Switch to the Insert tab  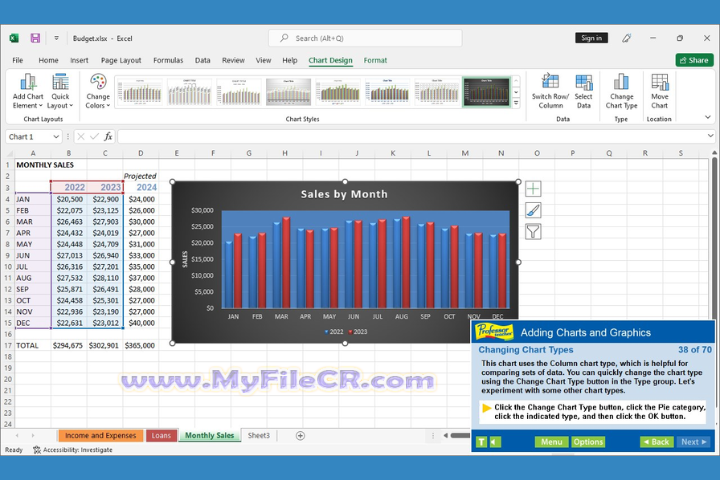click(x=79, y=60)
